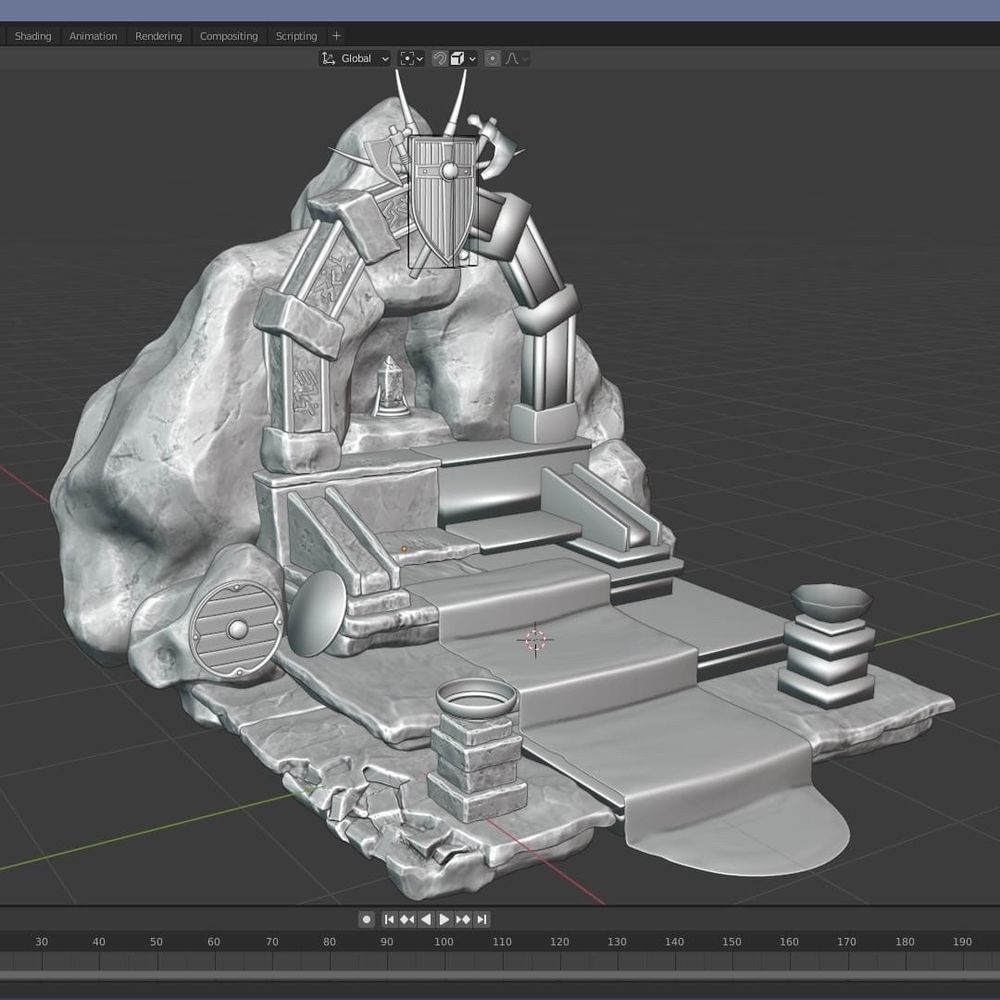Click the 120 frame label

(x=559, y=941)
